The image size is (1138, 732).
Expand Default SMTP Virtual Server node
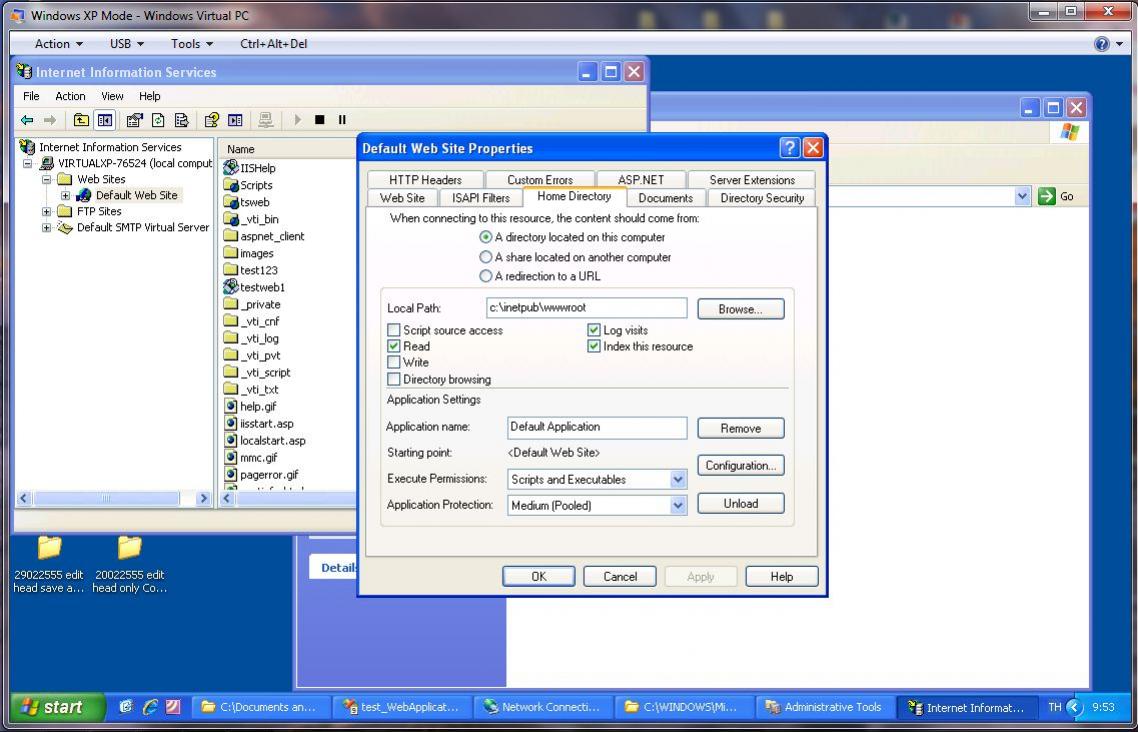[46, 227]
